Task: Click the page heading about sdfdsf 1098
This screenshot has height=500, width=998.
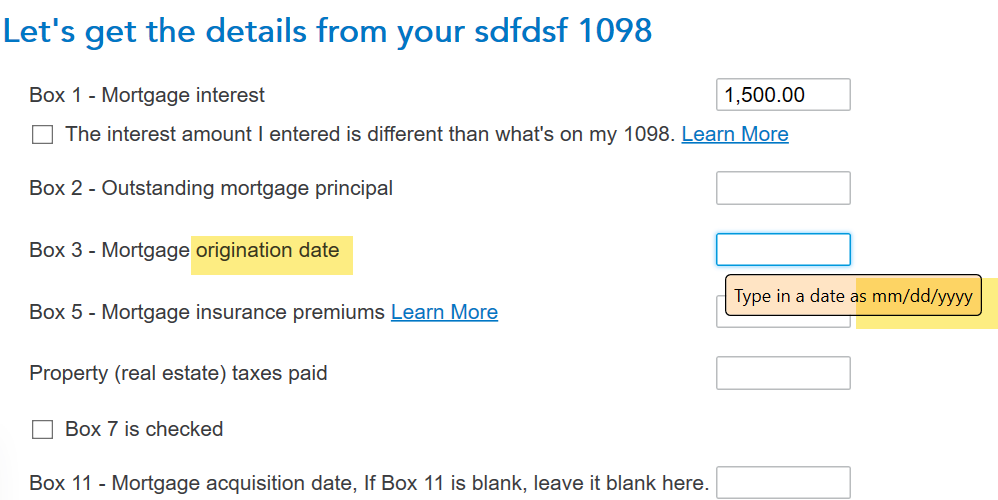Action: tap(328, 30)
